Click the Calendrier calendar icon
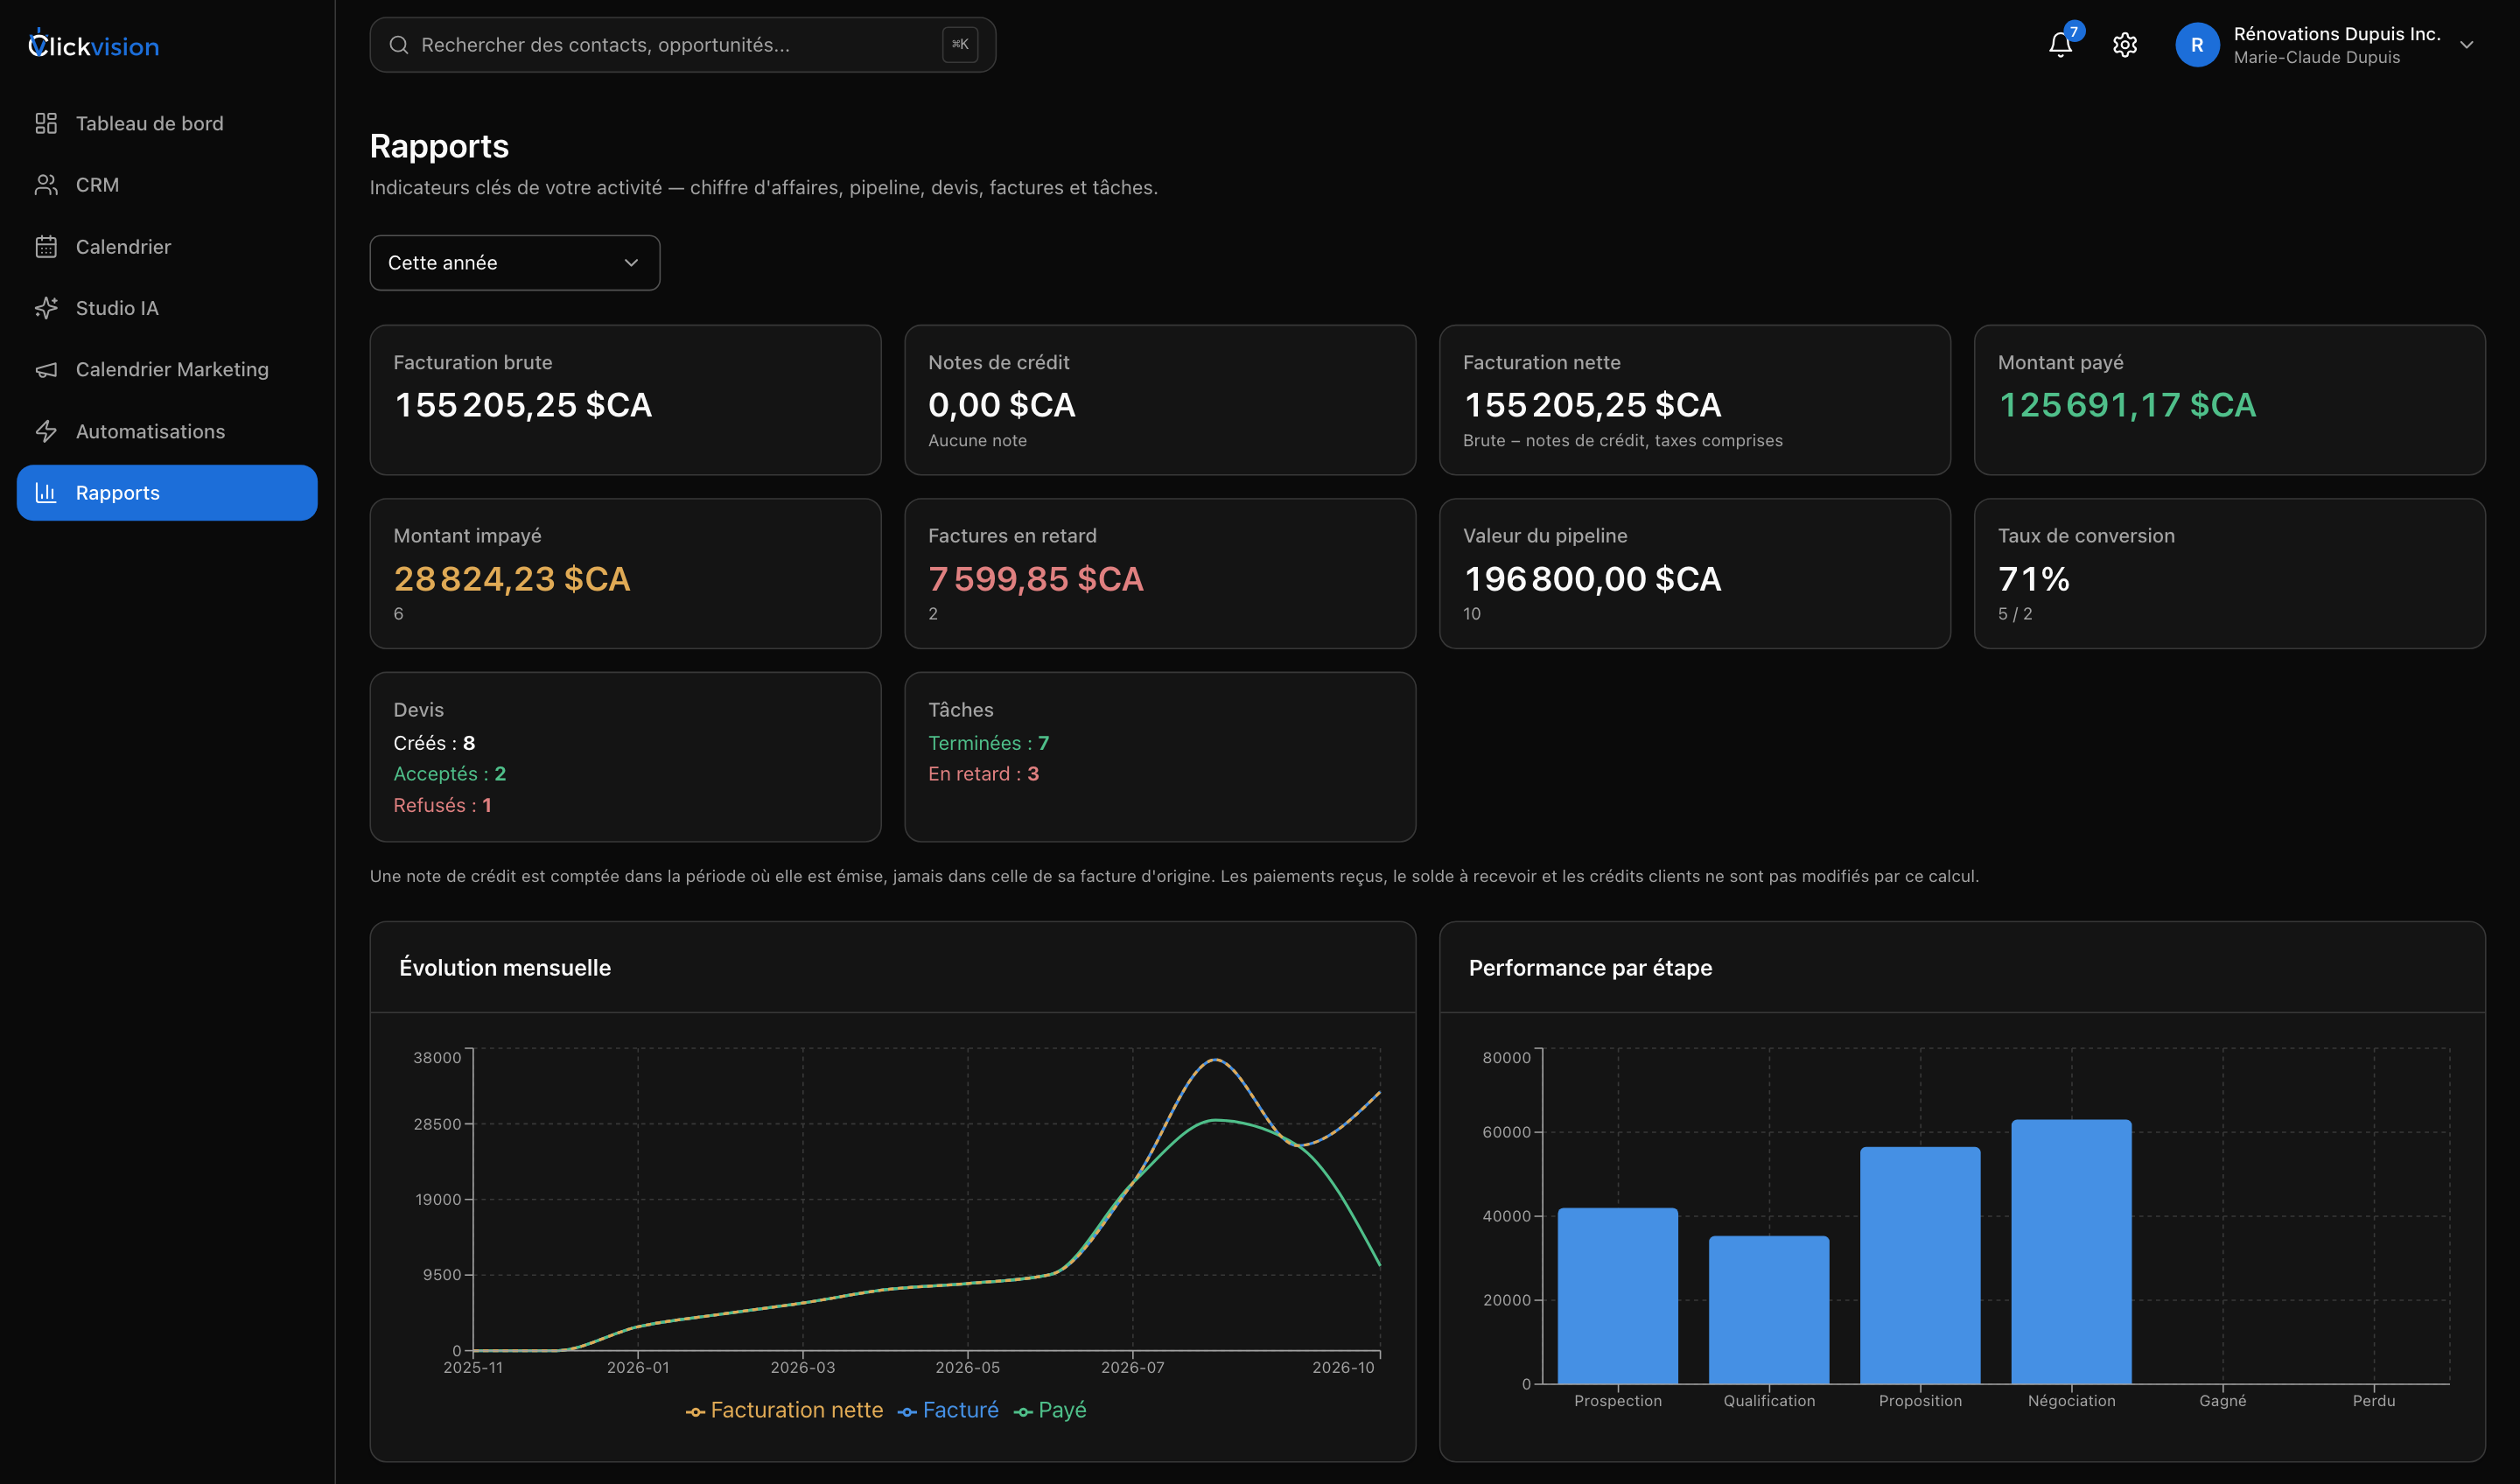The image size is (2520, 1484). click(46, 247)
